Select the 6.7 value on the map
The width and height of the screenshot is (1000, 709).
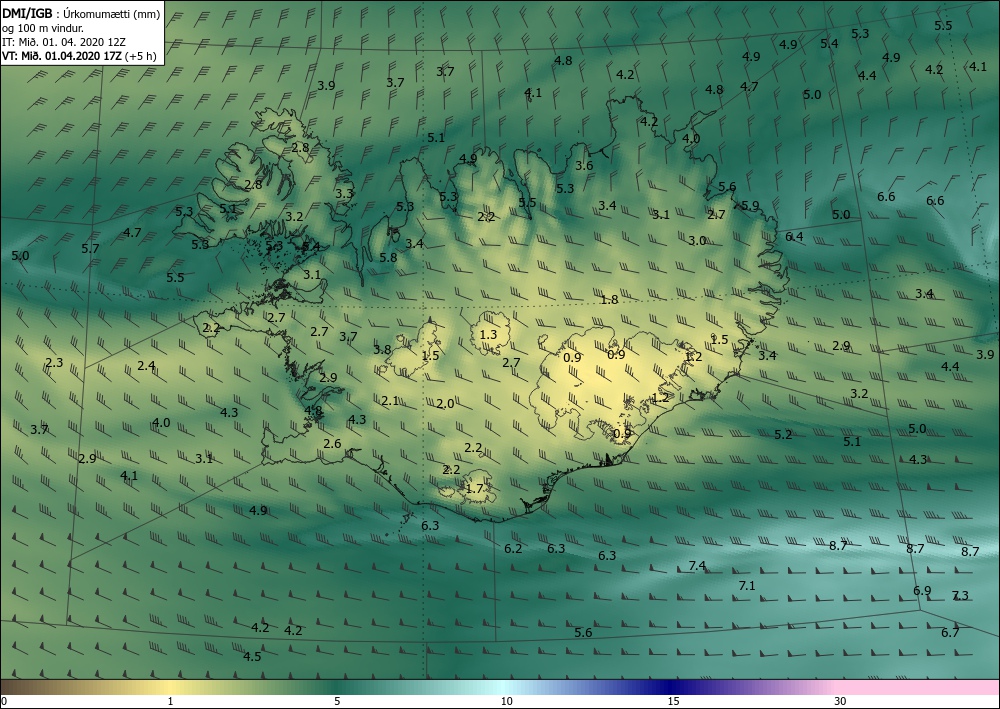[x=950, y=632]
